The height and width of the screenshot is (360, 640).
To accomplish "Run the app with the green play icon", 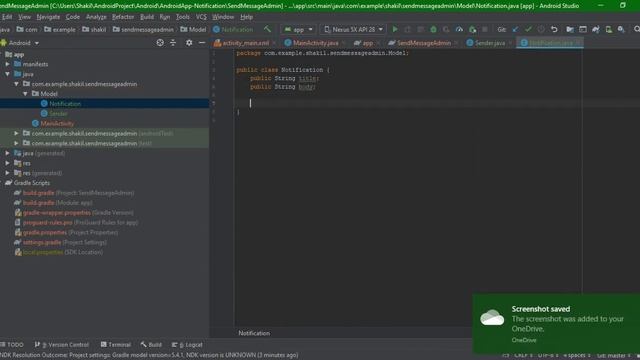I will pyautogui.click(x=395, y=29).
